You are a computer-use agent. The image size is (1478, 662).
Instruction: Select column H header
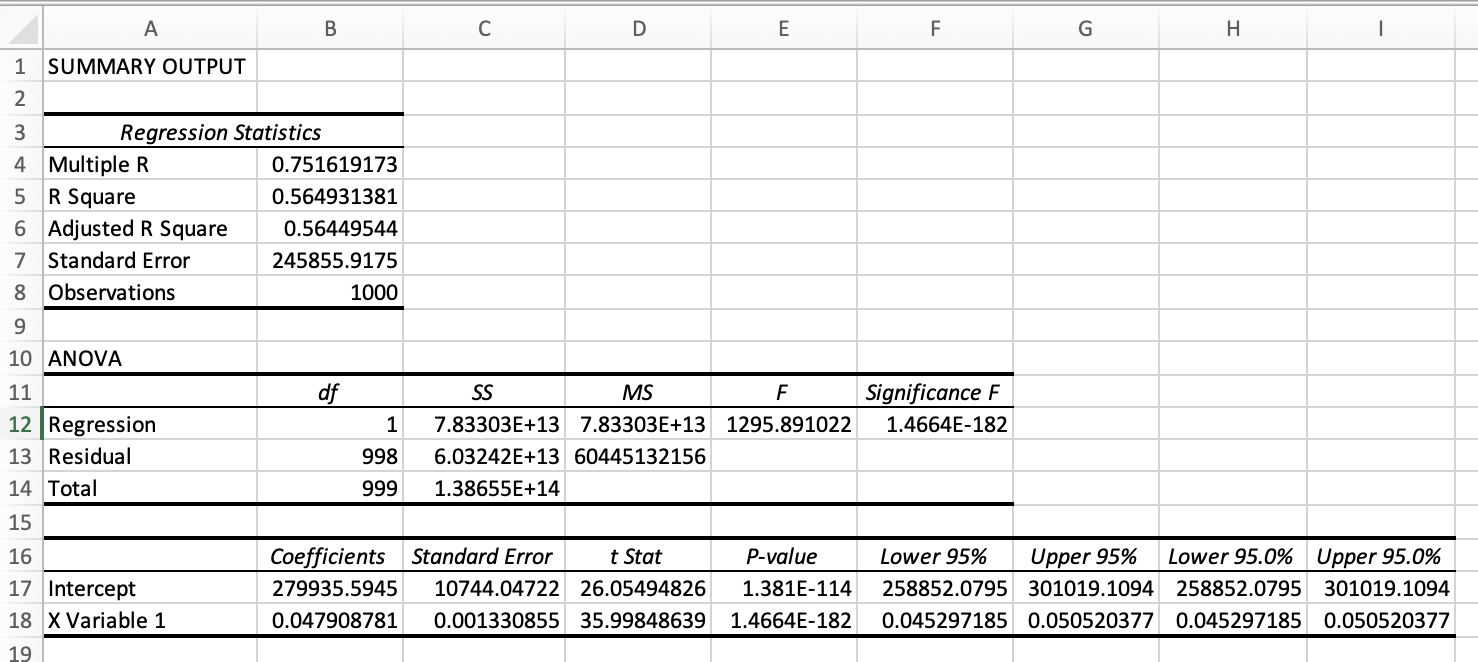1232,31
